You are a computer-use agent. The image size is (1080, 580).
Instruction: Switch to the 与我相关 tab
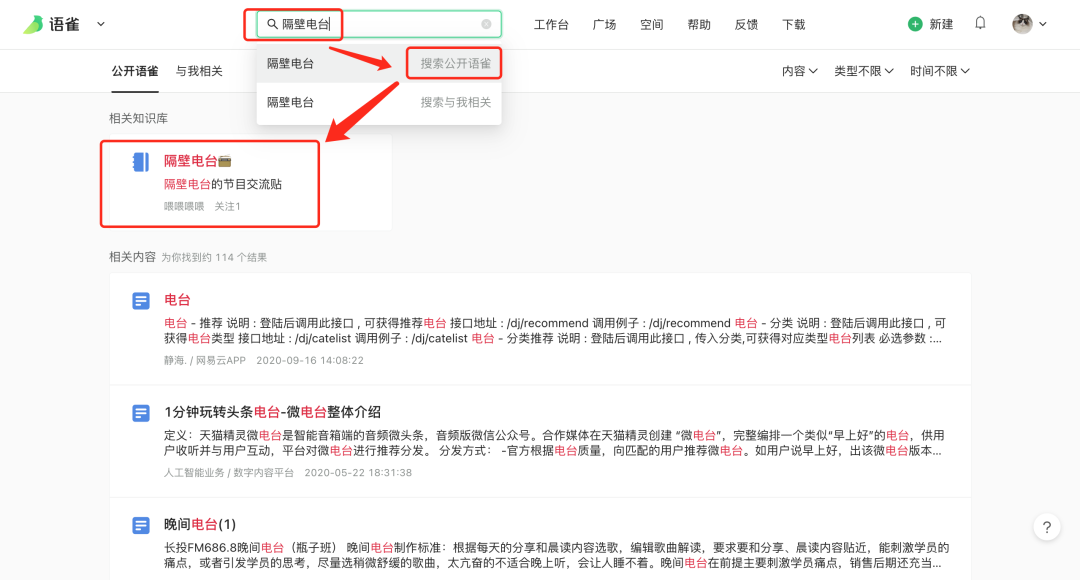click(199, 71)
